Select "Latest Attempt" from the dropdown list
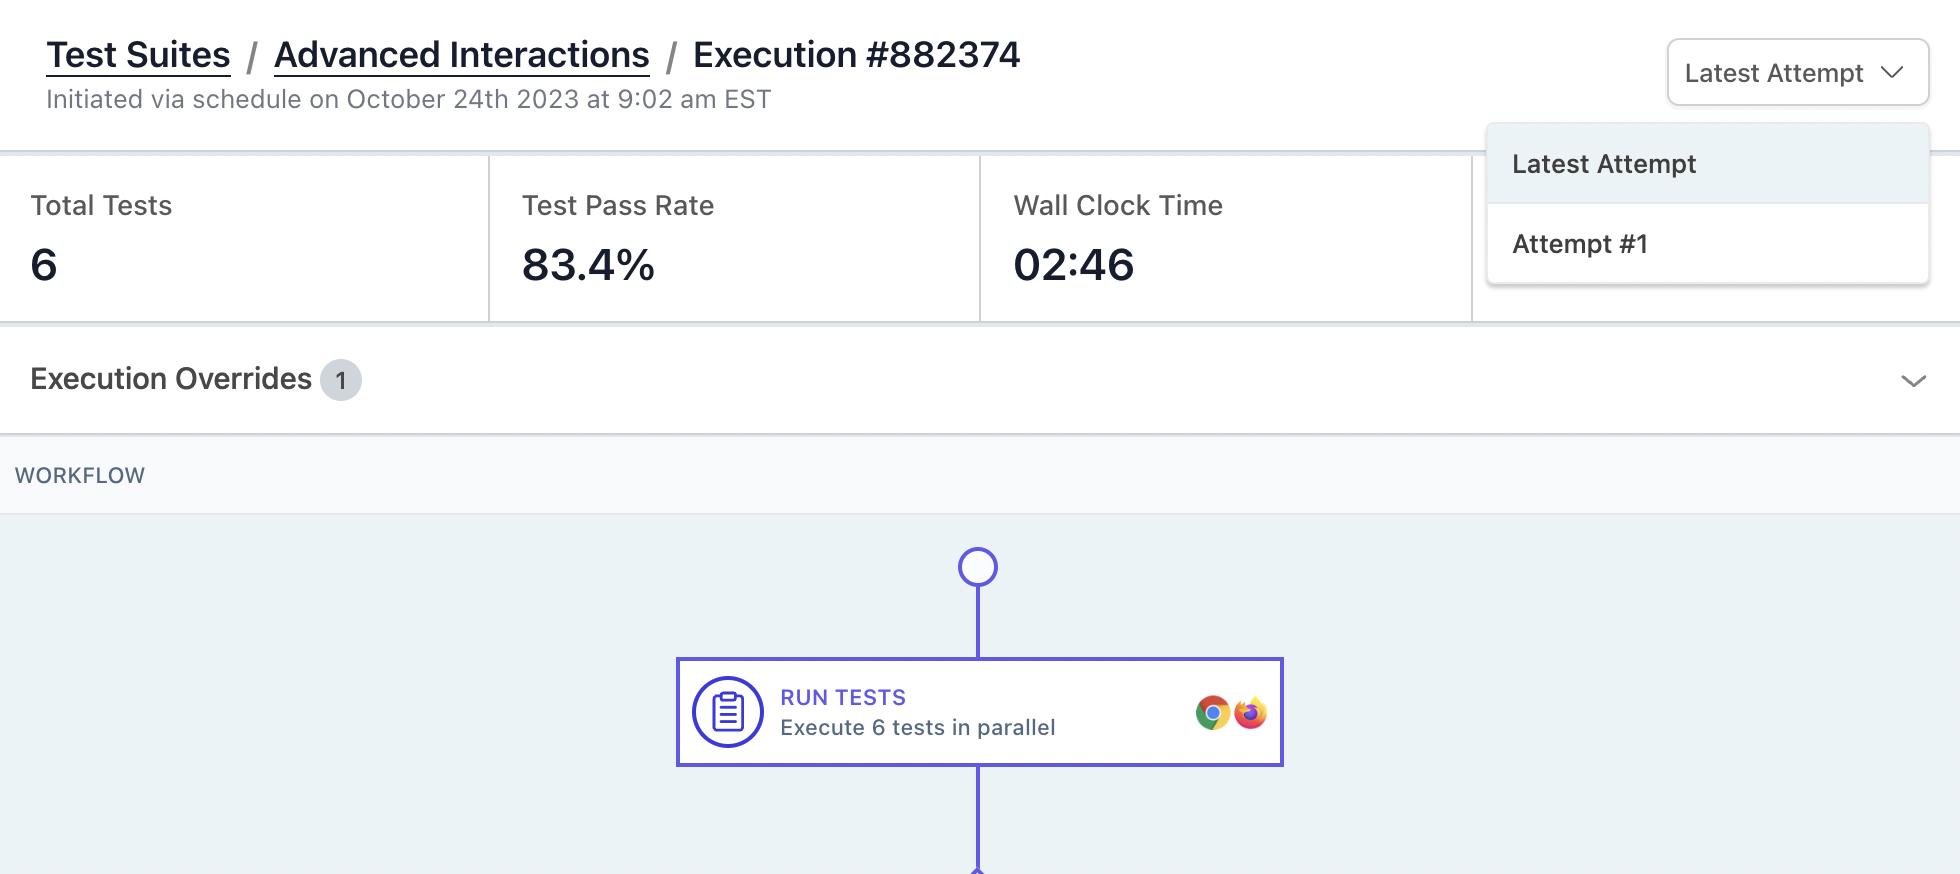Viewport: 1960px width, 874px height. 1604,164
